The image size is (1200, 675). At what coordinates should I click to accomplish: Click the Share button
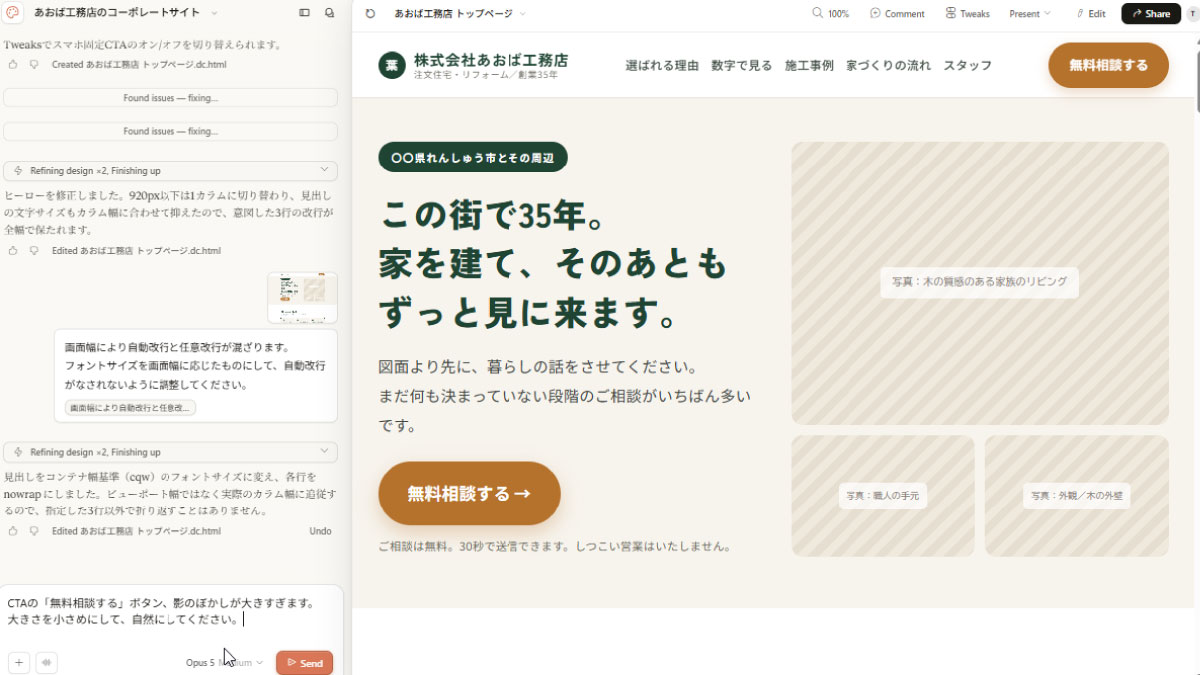[1150, 14]
